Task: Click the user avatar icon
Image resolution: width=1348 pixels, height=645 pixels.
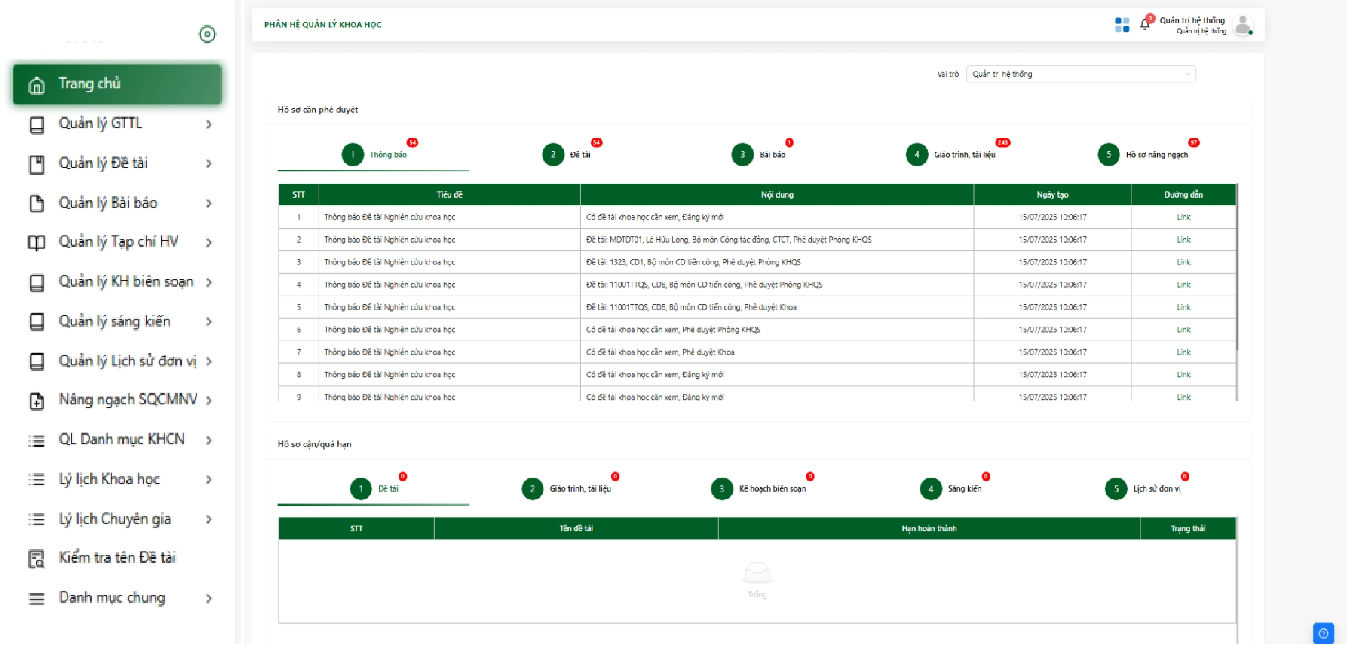Action: click(x=1242, y=25)
